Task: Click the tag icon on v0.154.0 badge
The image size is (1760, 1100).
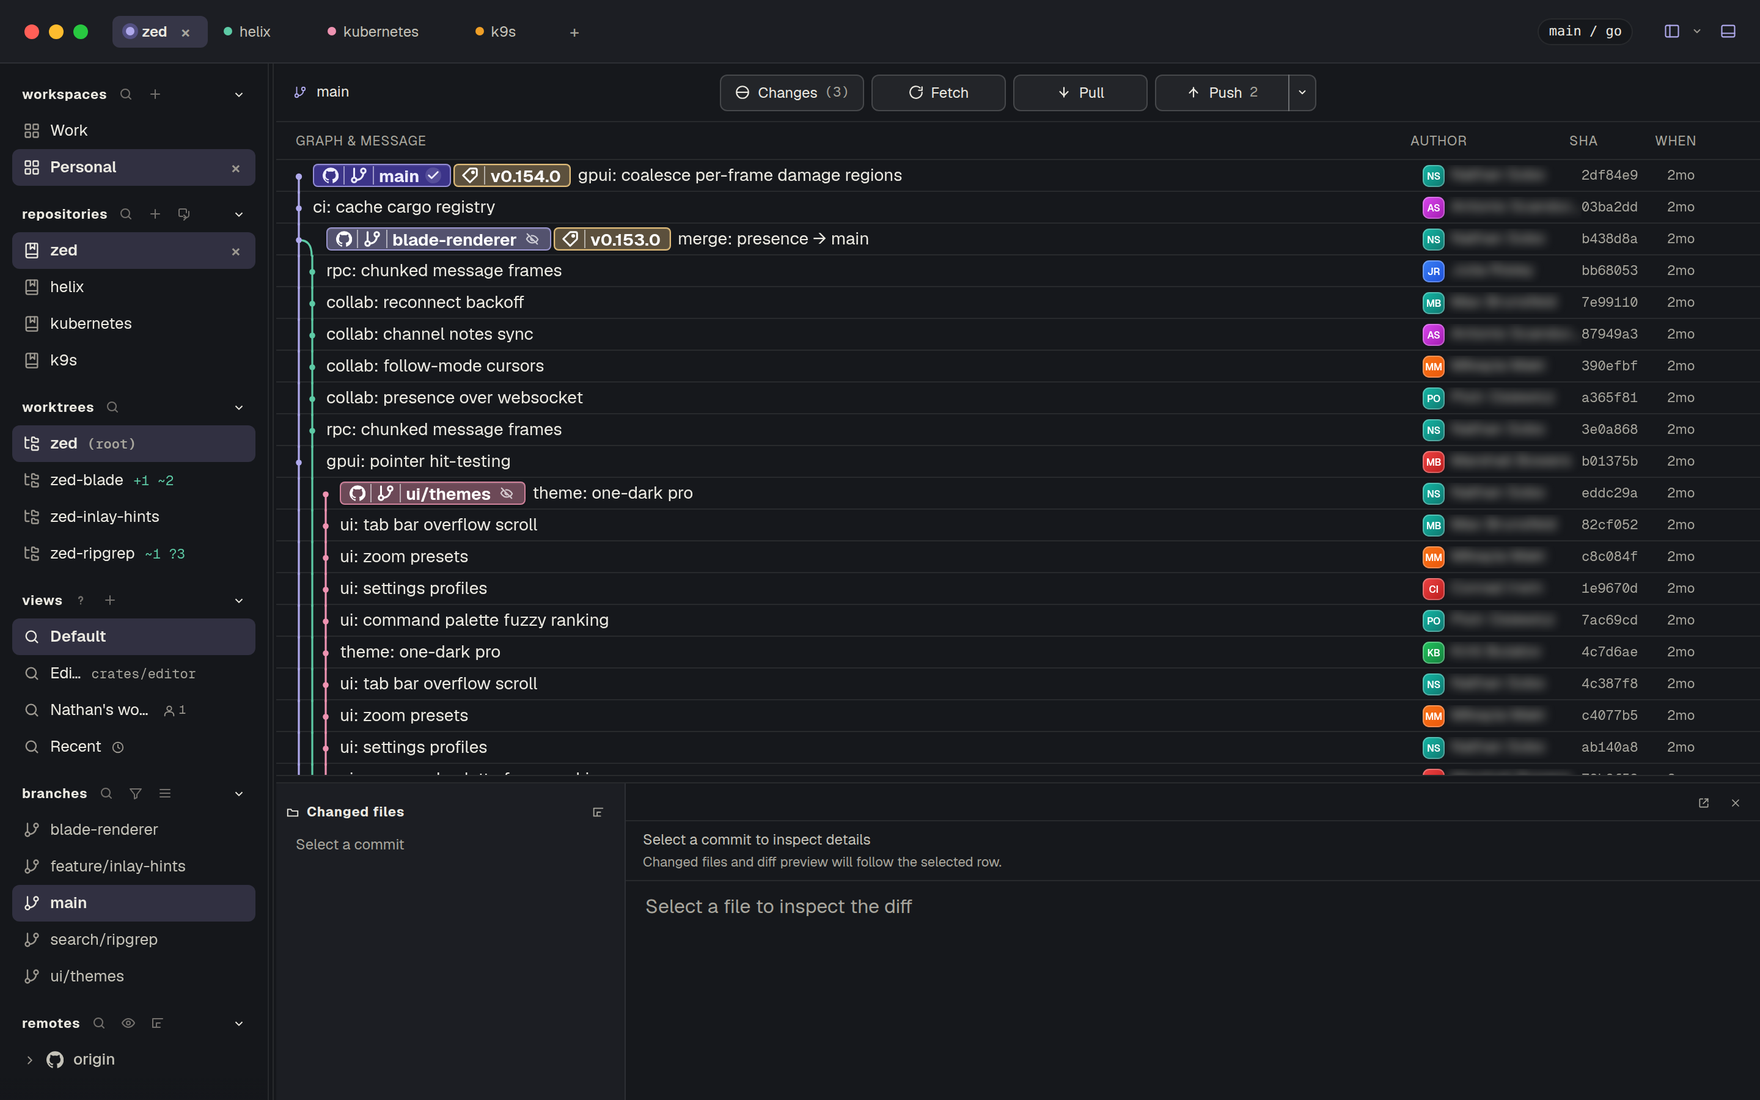Action: [470, 175]
